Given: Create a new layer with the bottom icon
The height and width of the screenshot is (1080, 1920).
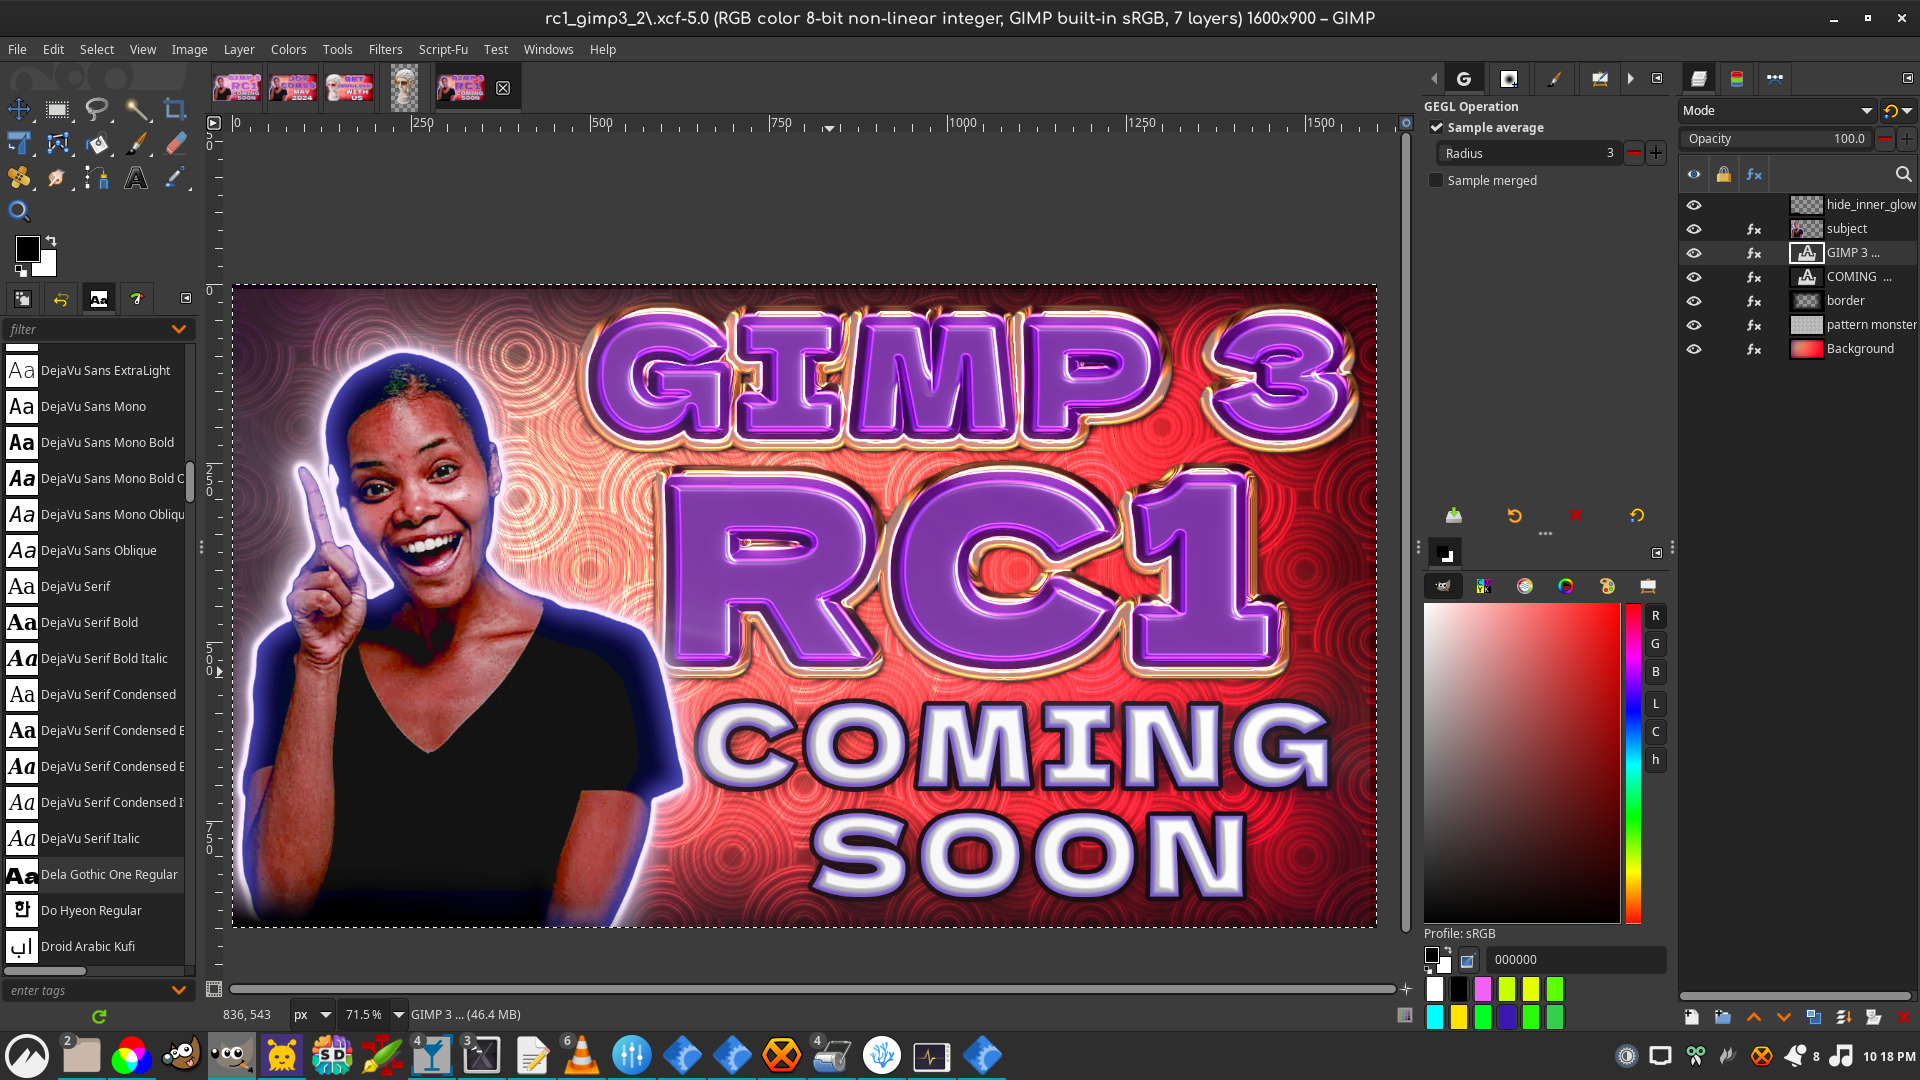Looking at the screenshot, I should (x=1691, y=1017).
